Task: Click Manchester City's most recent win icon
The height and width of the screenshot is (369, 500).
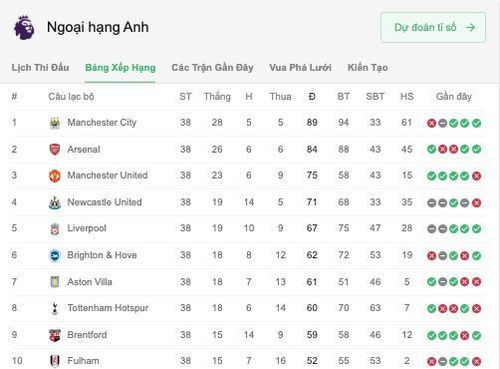Action: tap(476, 123)
